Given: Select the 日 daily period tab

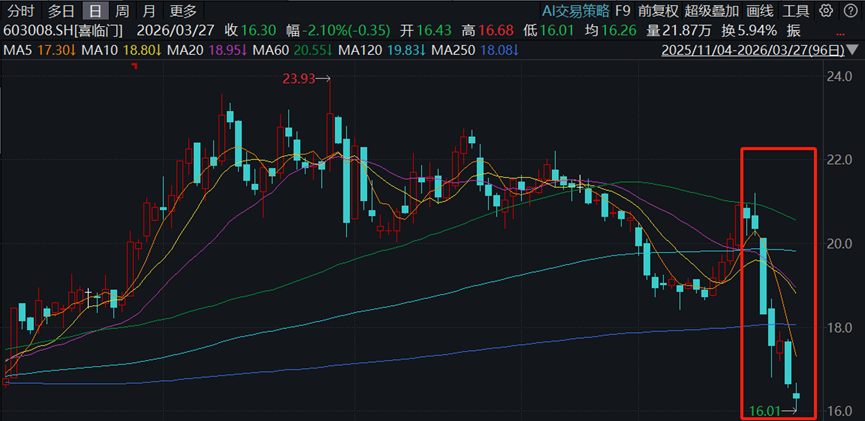Looking at the screenshot, I should (95, 10).
